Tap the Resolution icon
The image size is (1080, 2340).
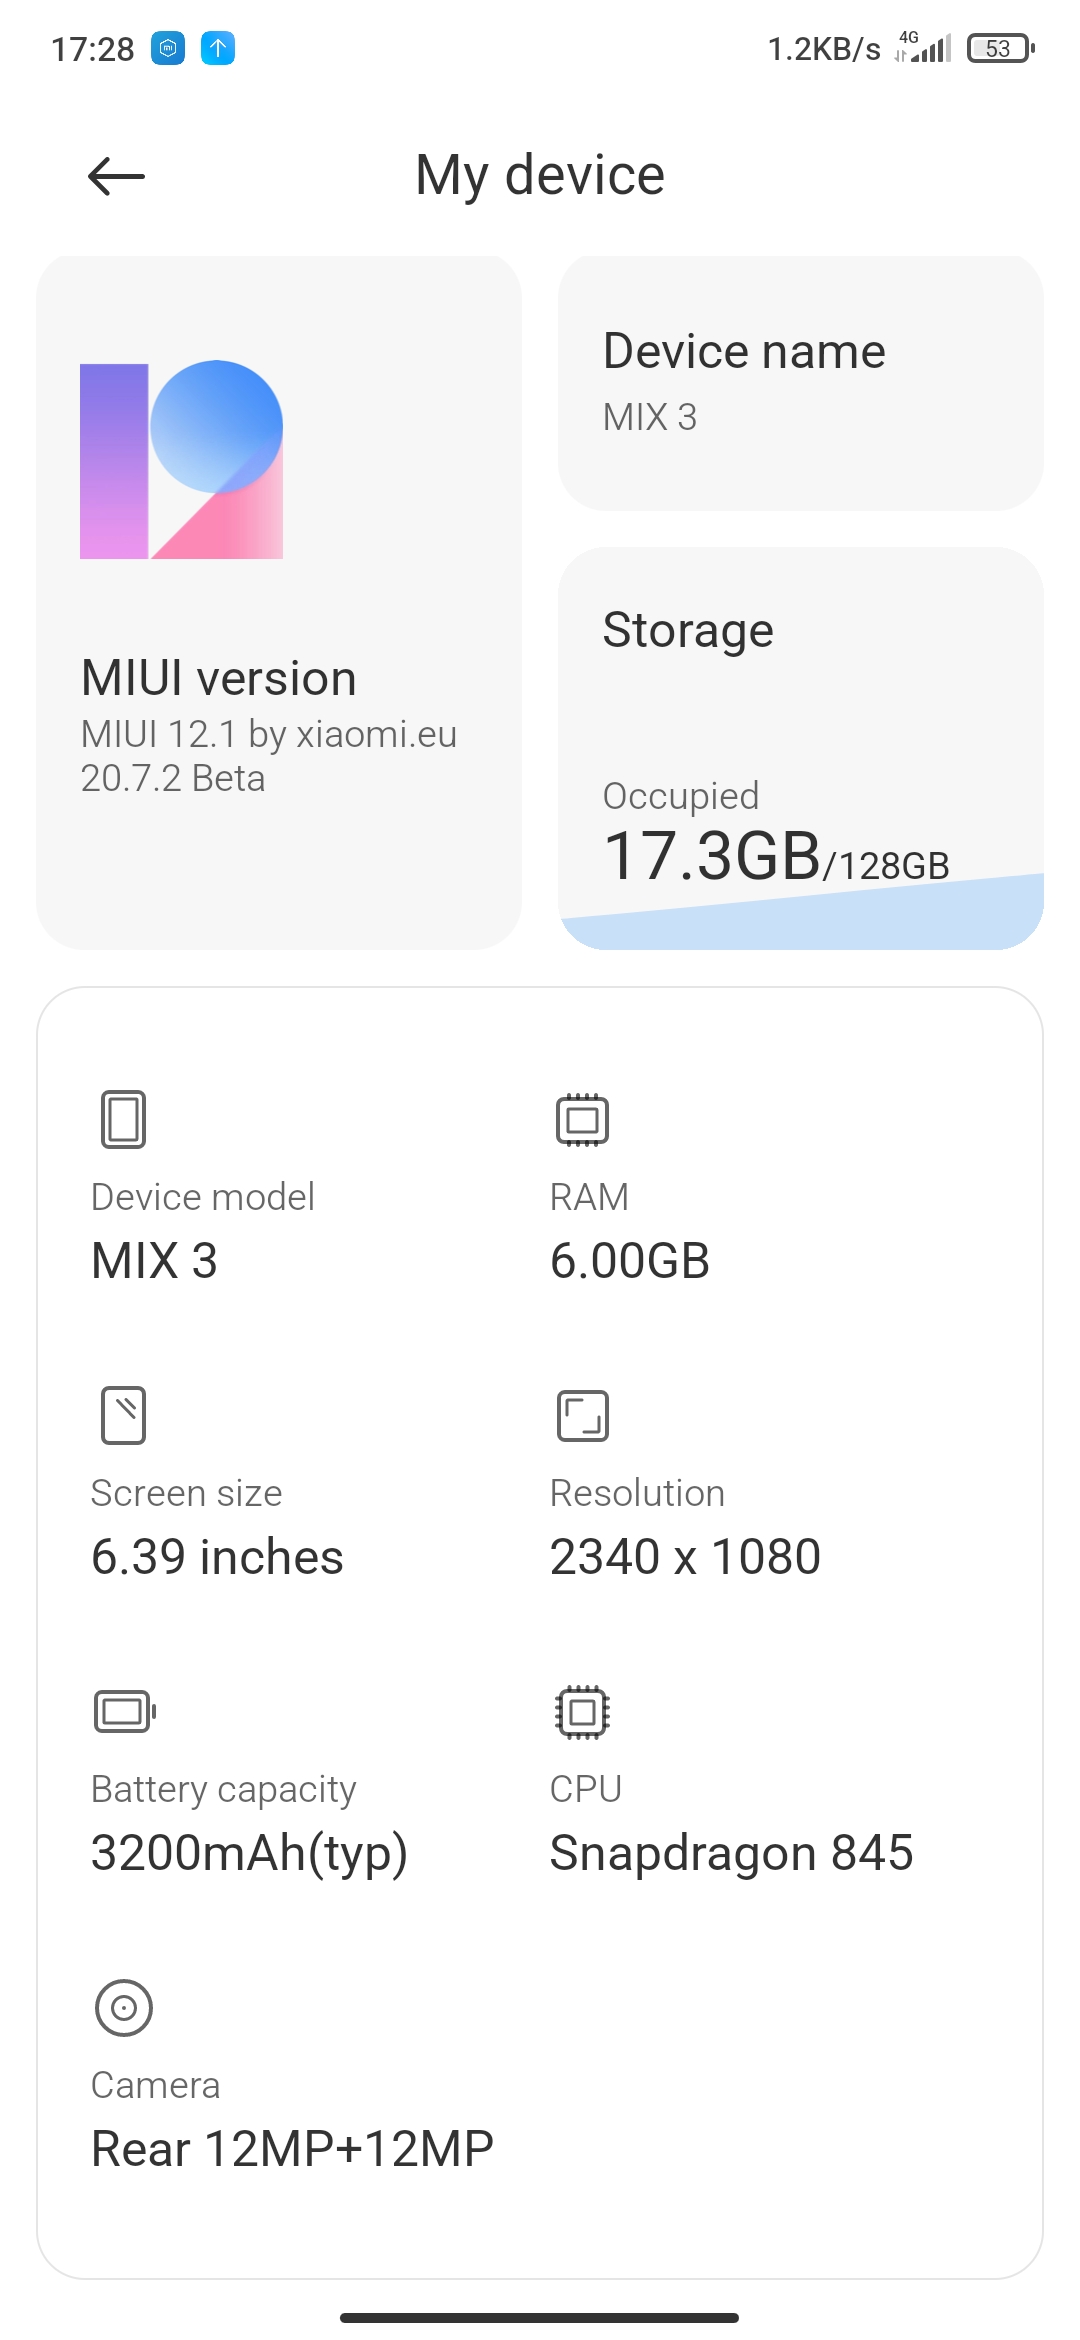(x=582, y=1415)
